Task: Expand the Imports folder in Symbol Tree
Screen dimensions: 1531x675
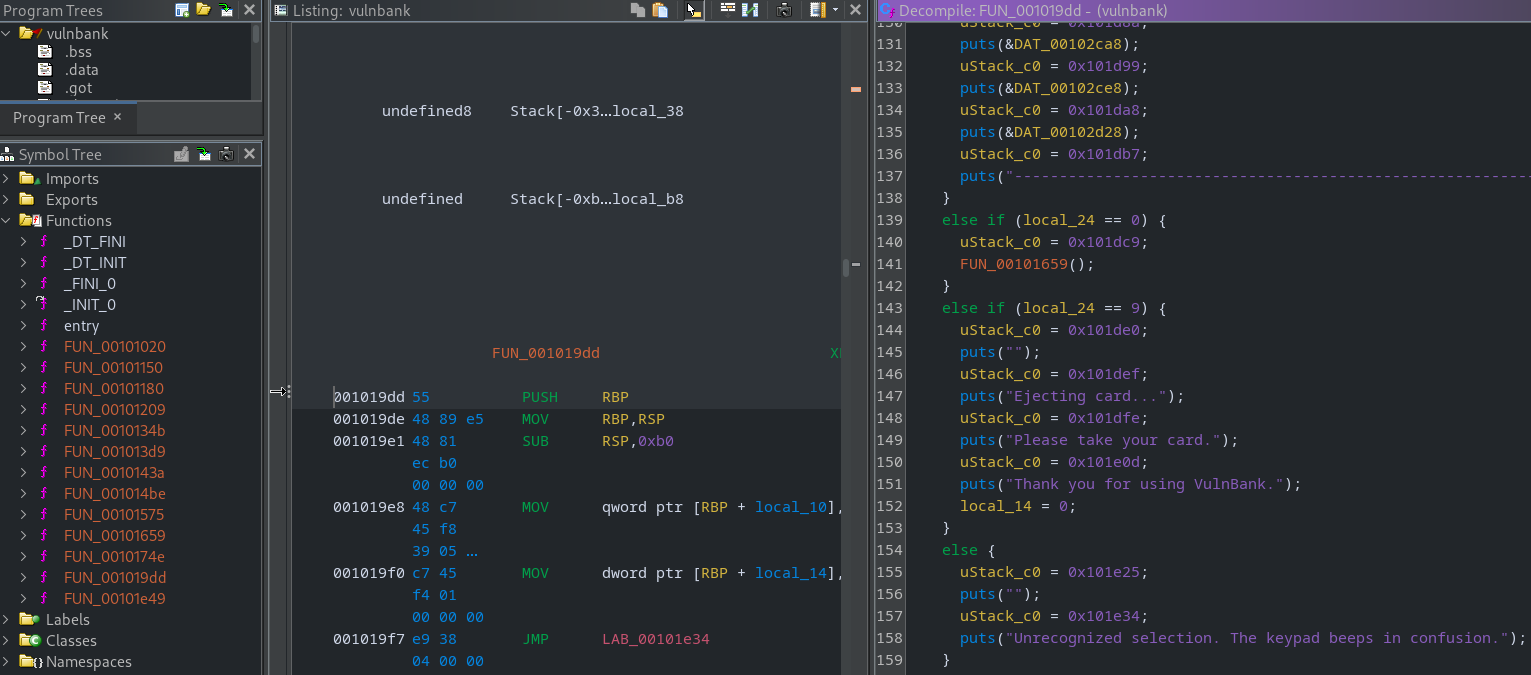Action: click(8, 178)
